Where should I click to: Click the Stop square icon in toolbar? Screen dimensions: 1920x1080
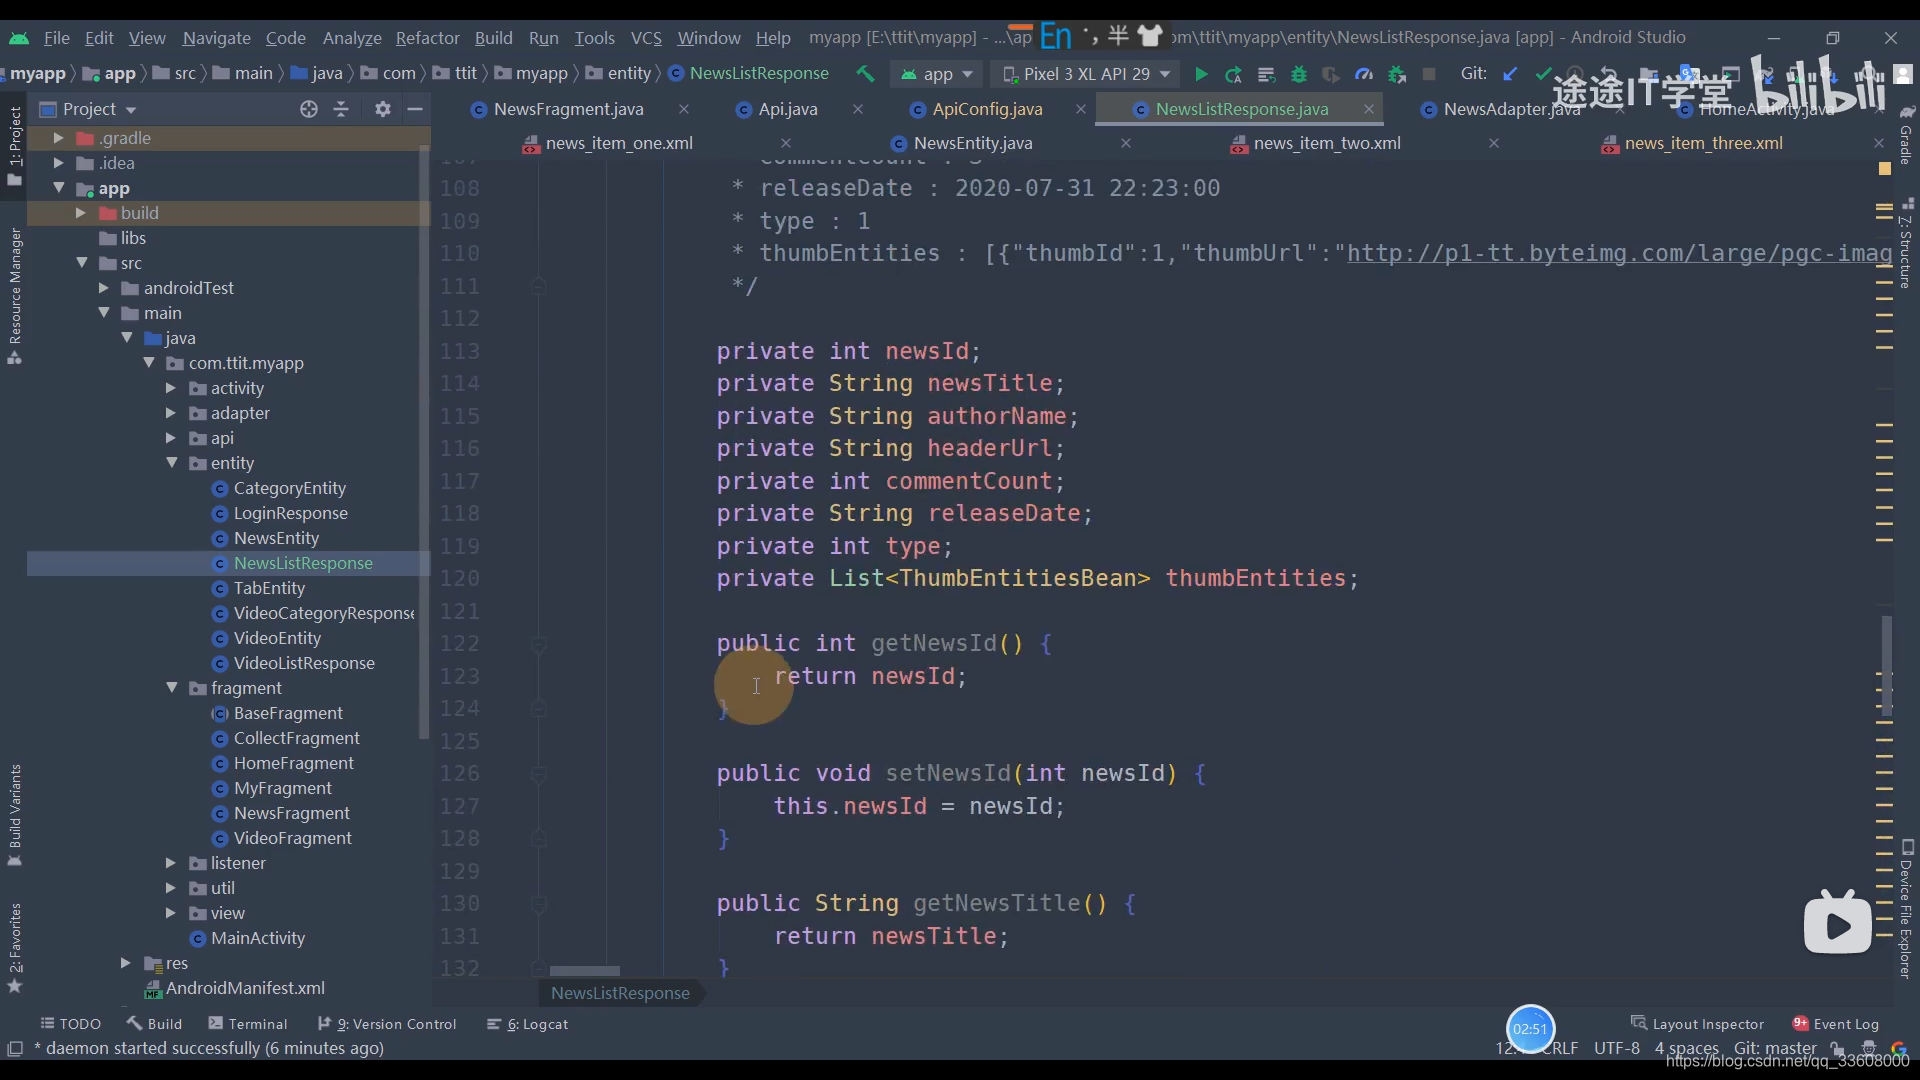pos(1429,74)
